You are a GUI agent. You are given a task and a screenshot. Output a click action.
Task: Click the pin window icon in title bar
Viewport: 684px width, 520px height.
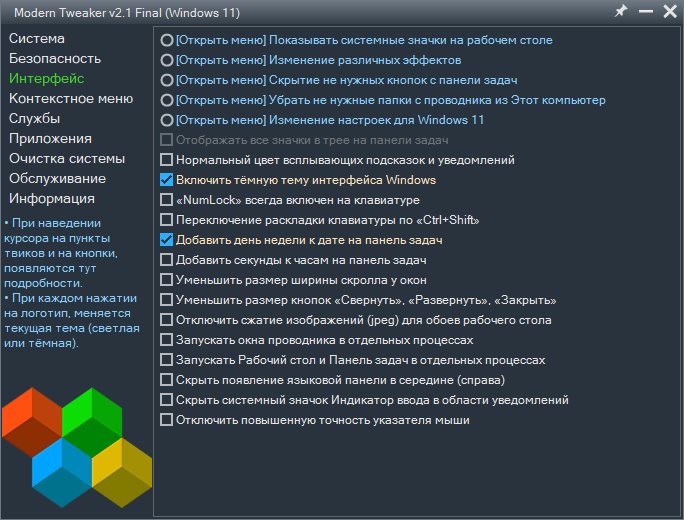[x=621, y=11]
